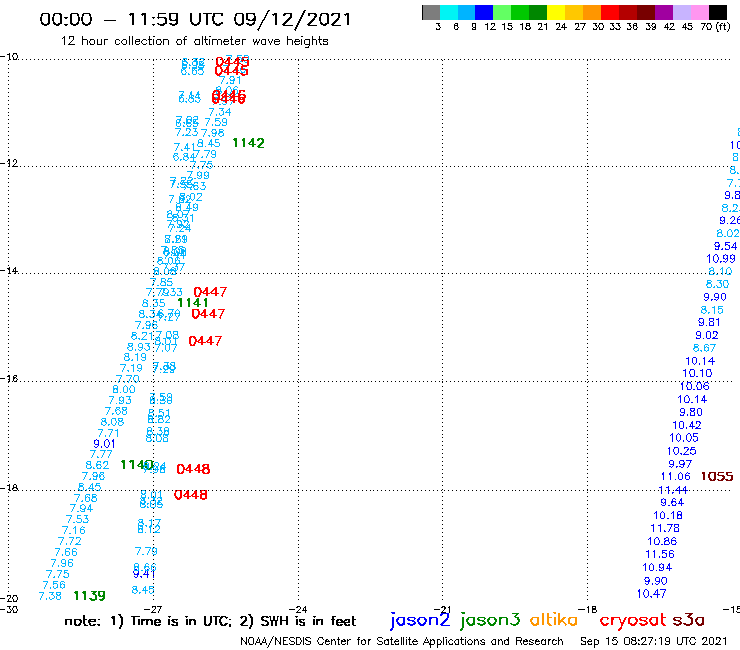The image size is (740, 650).
Task: Pick the yellow 24 ft legend swatch
Action: point(556,12)
